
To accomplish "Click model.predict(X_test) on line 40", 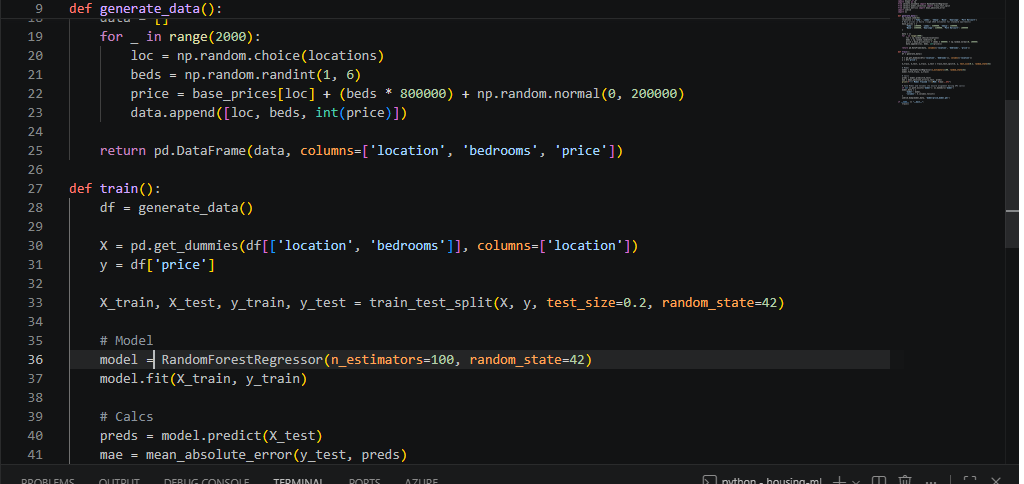I will (x=242, y=435).
